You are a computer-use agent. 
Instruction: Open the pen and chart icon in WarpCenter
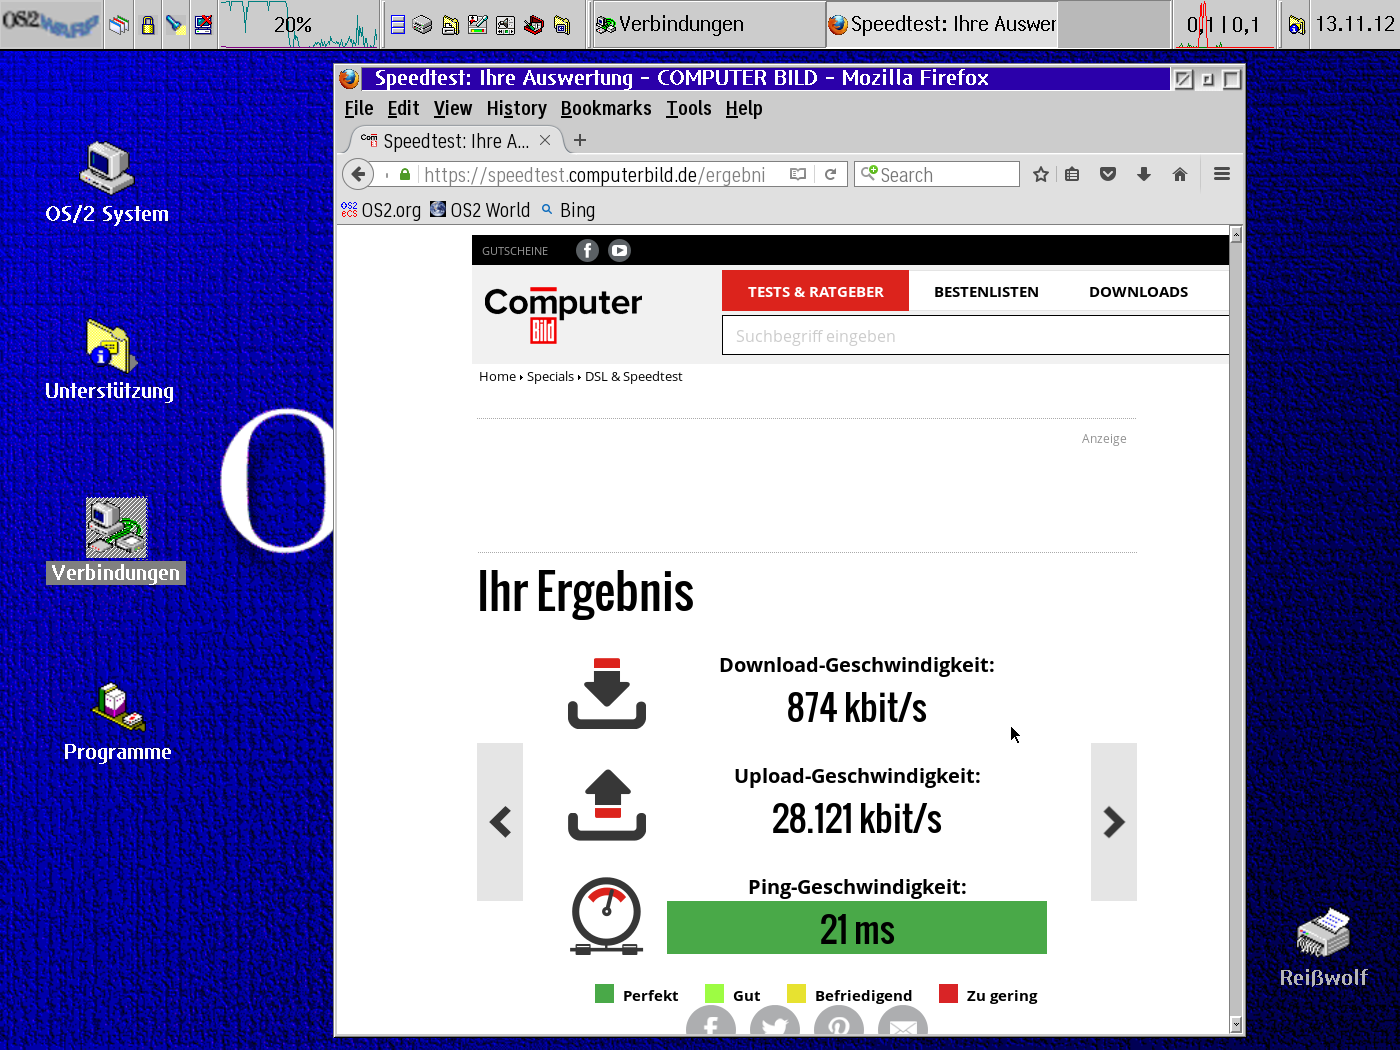(478, 25)
